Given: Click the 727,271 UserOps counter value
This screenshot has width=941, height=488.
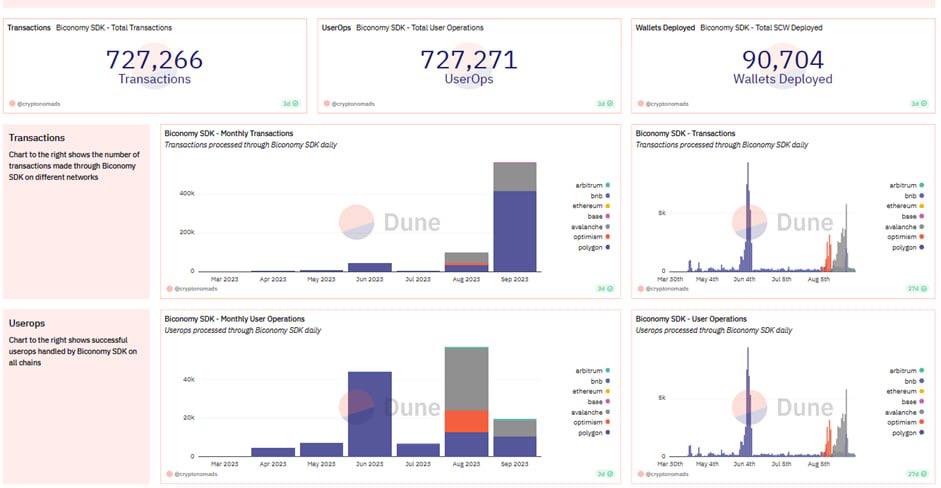Looking at the screenshot, I should tap(469, 60).
